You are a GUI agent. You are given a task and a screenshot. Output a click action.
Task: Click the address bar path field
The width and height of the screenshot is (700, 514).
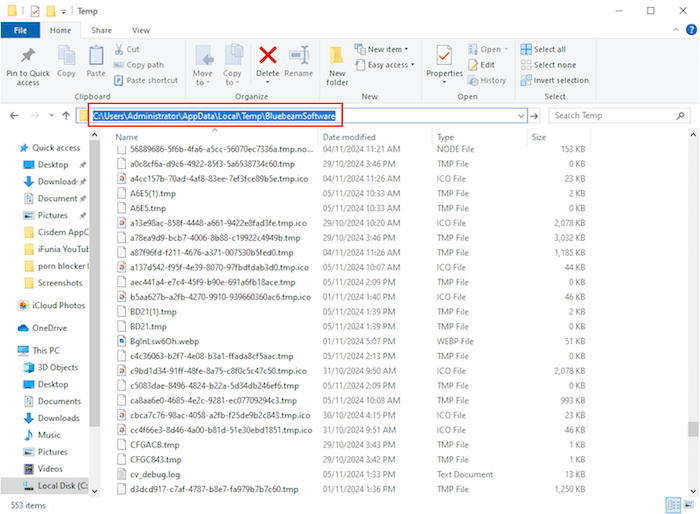302,116
